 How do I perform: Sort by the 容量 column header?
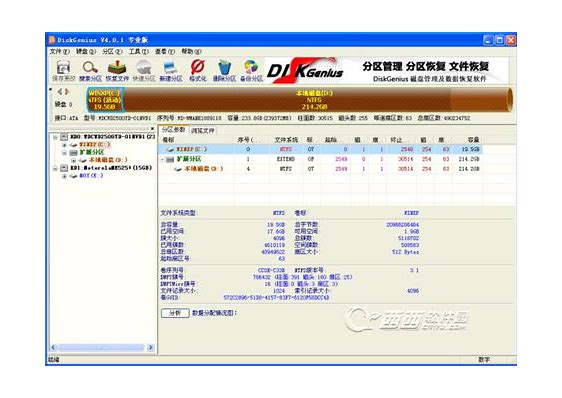(x=468, y=140)
